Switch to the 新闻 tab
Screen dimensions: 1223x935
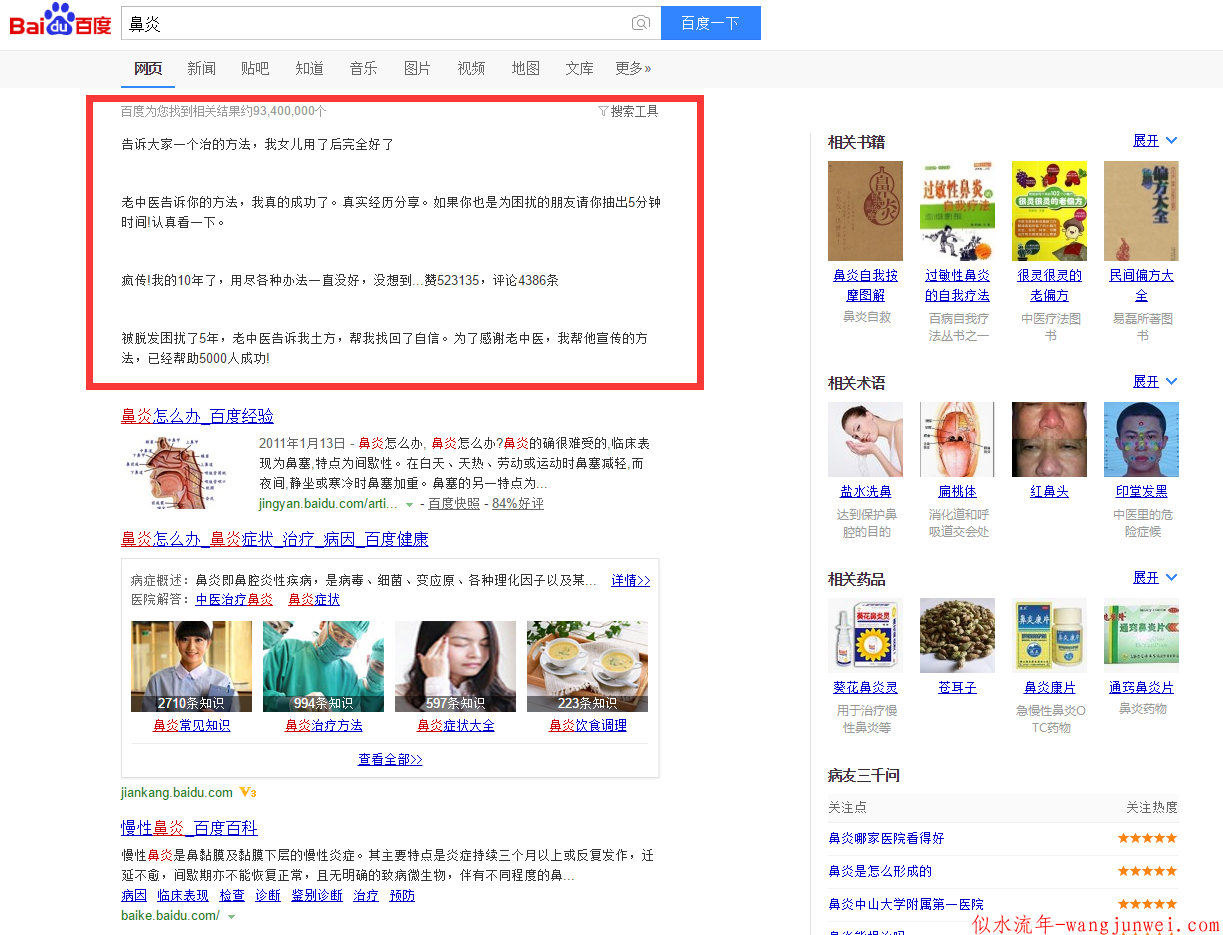click(x=202, y=68)
